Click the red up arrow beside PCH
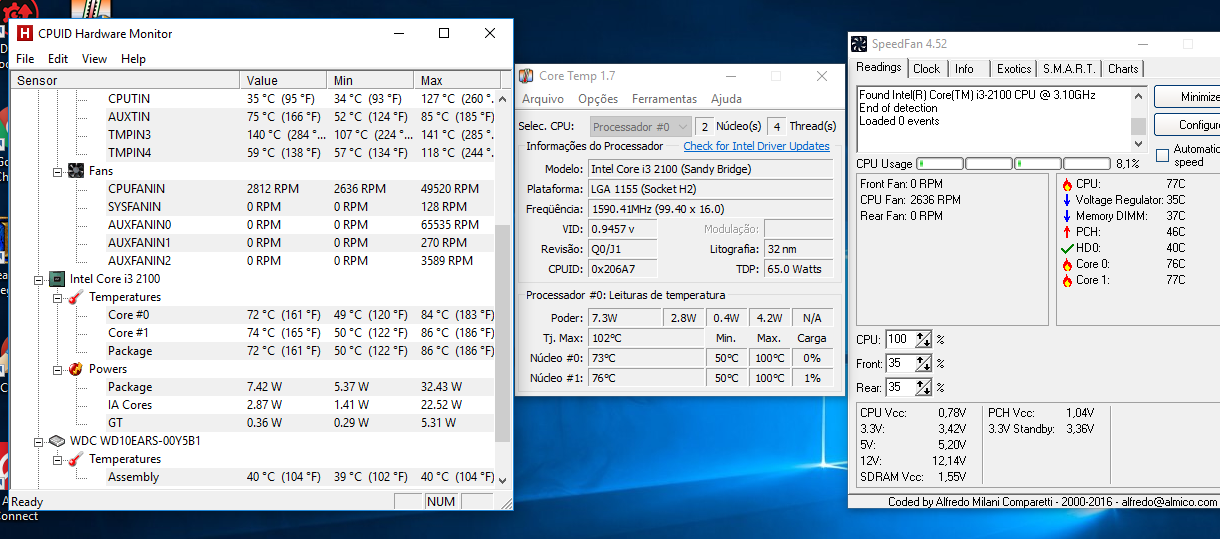The image size is (1220, 539). [1067, 232]
